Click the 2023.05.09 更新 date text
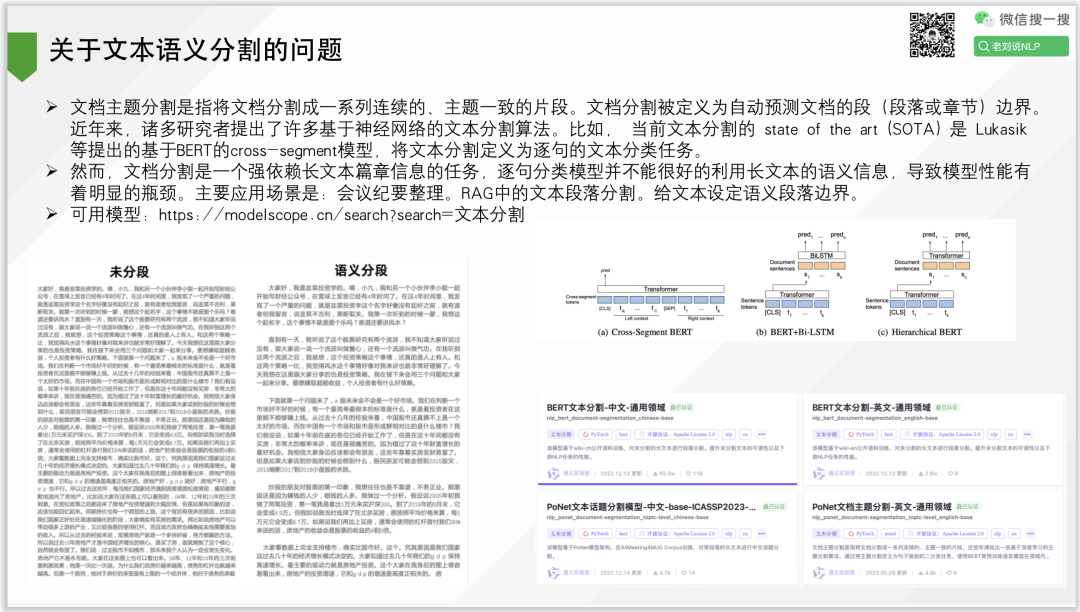This screenshot has height=612, width=1080. click(886, 573)
